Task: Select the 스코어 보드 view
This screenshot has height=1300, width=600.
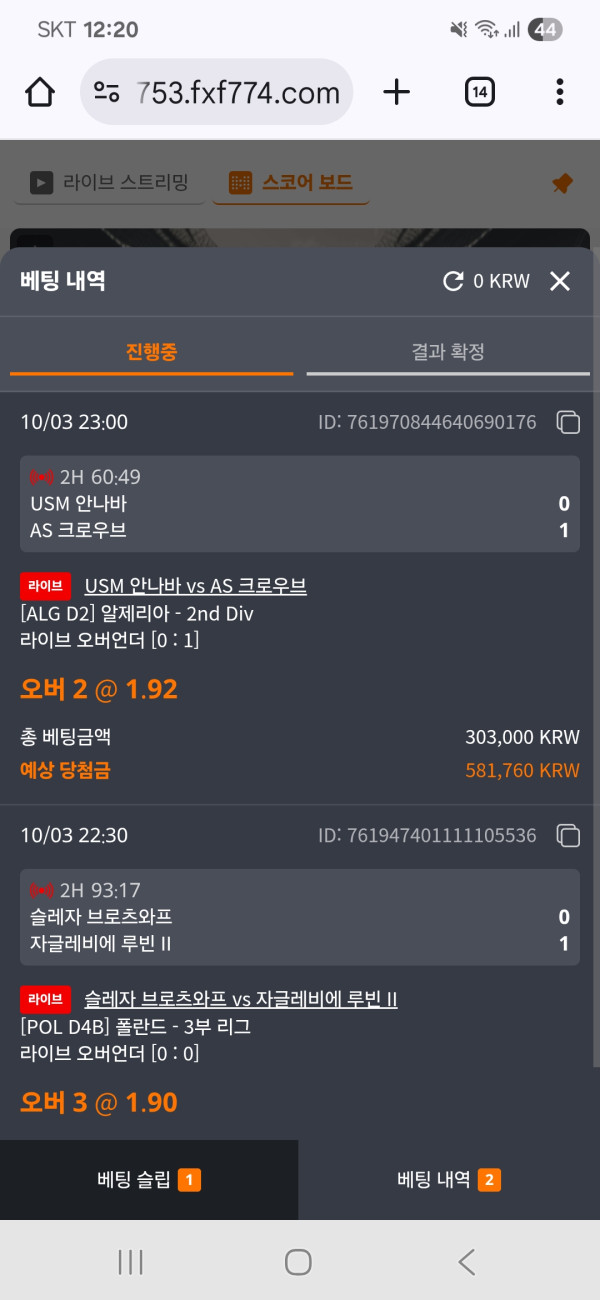Action: point(291,183)
